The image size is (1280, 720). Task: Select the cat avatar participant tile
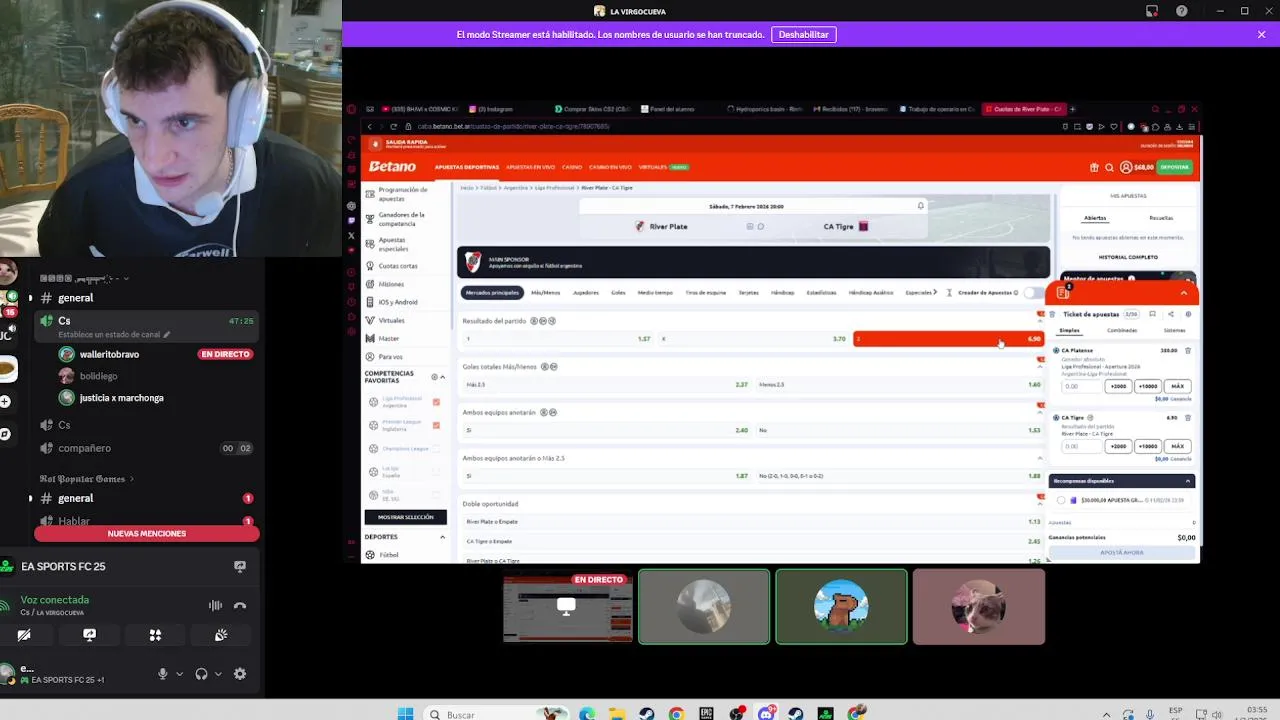click(x=978, y=607)
